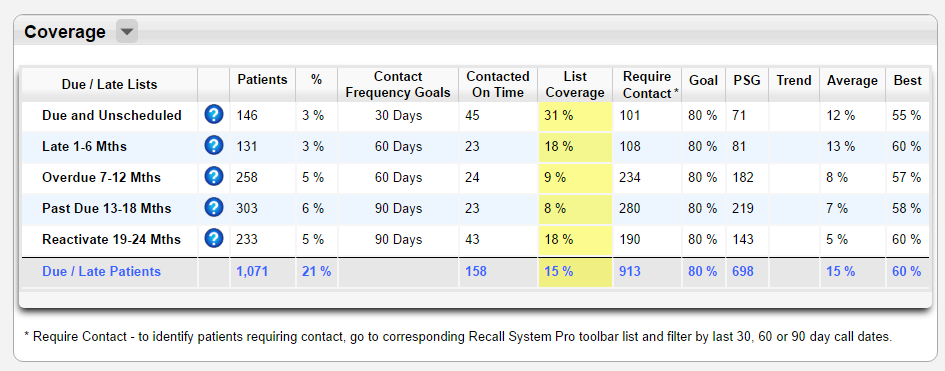Screen dimensions: 945x371
Task: Click 30 Days contact frequency goal
Action: click(398, 115)
